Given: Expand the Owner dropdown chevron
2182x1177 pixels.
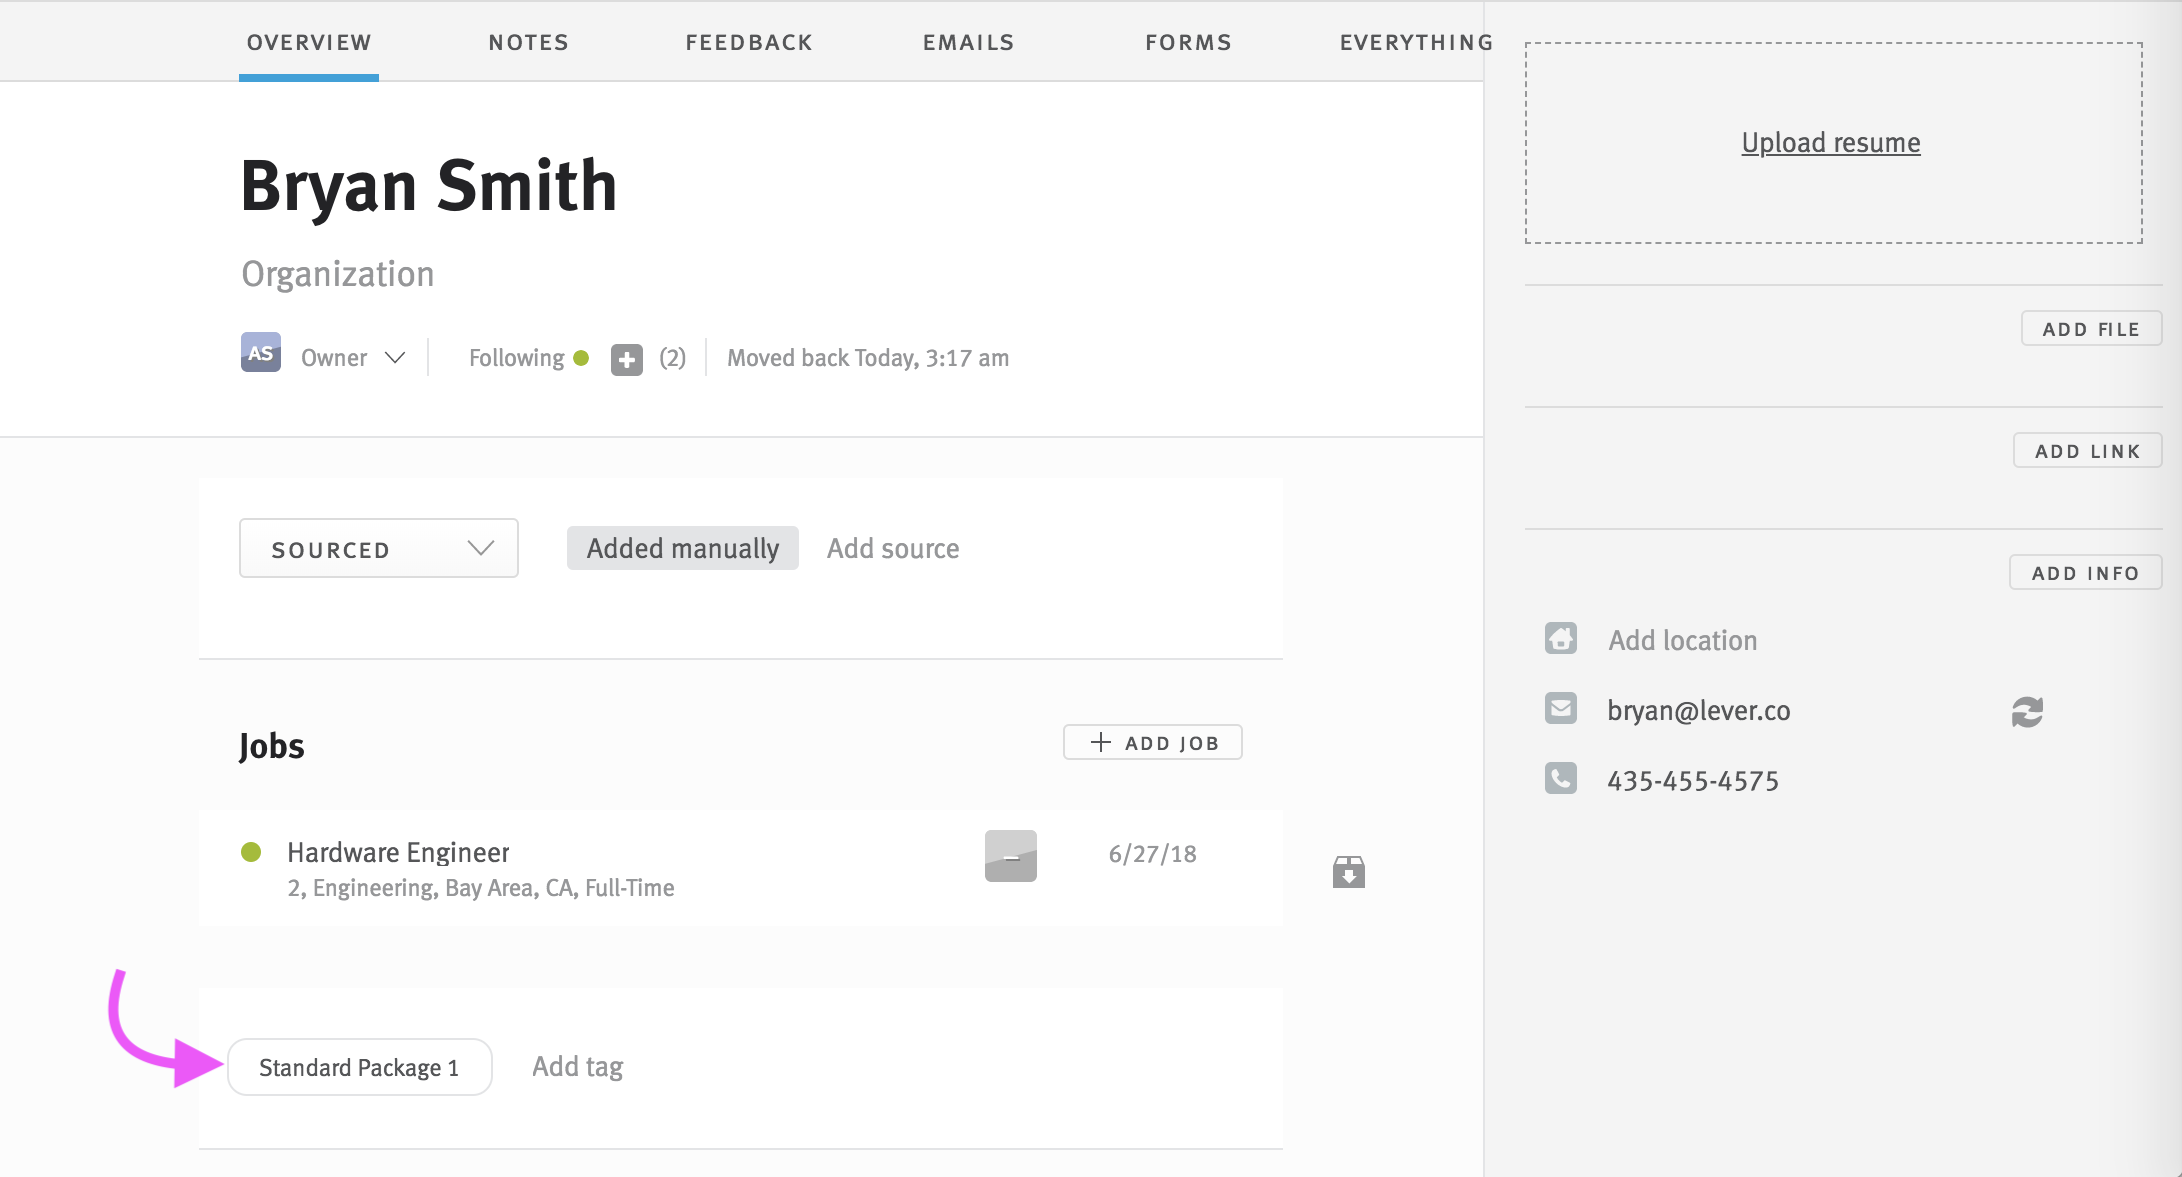Looking at the screenshot, I should [x=395, y=358].
